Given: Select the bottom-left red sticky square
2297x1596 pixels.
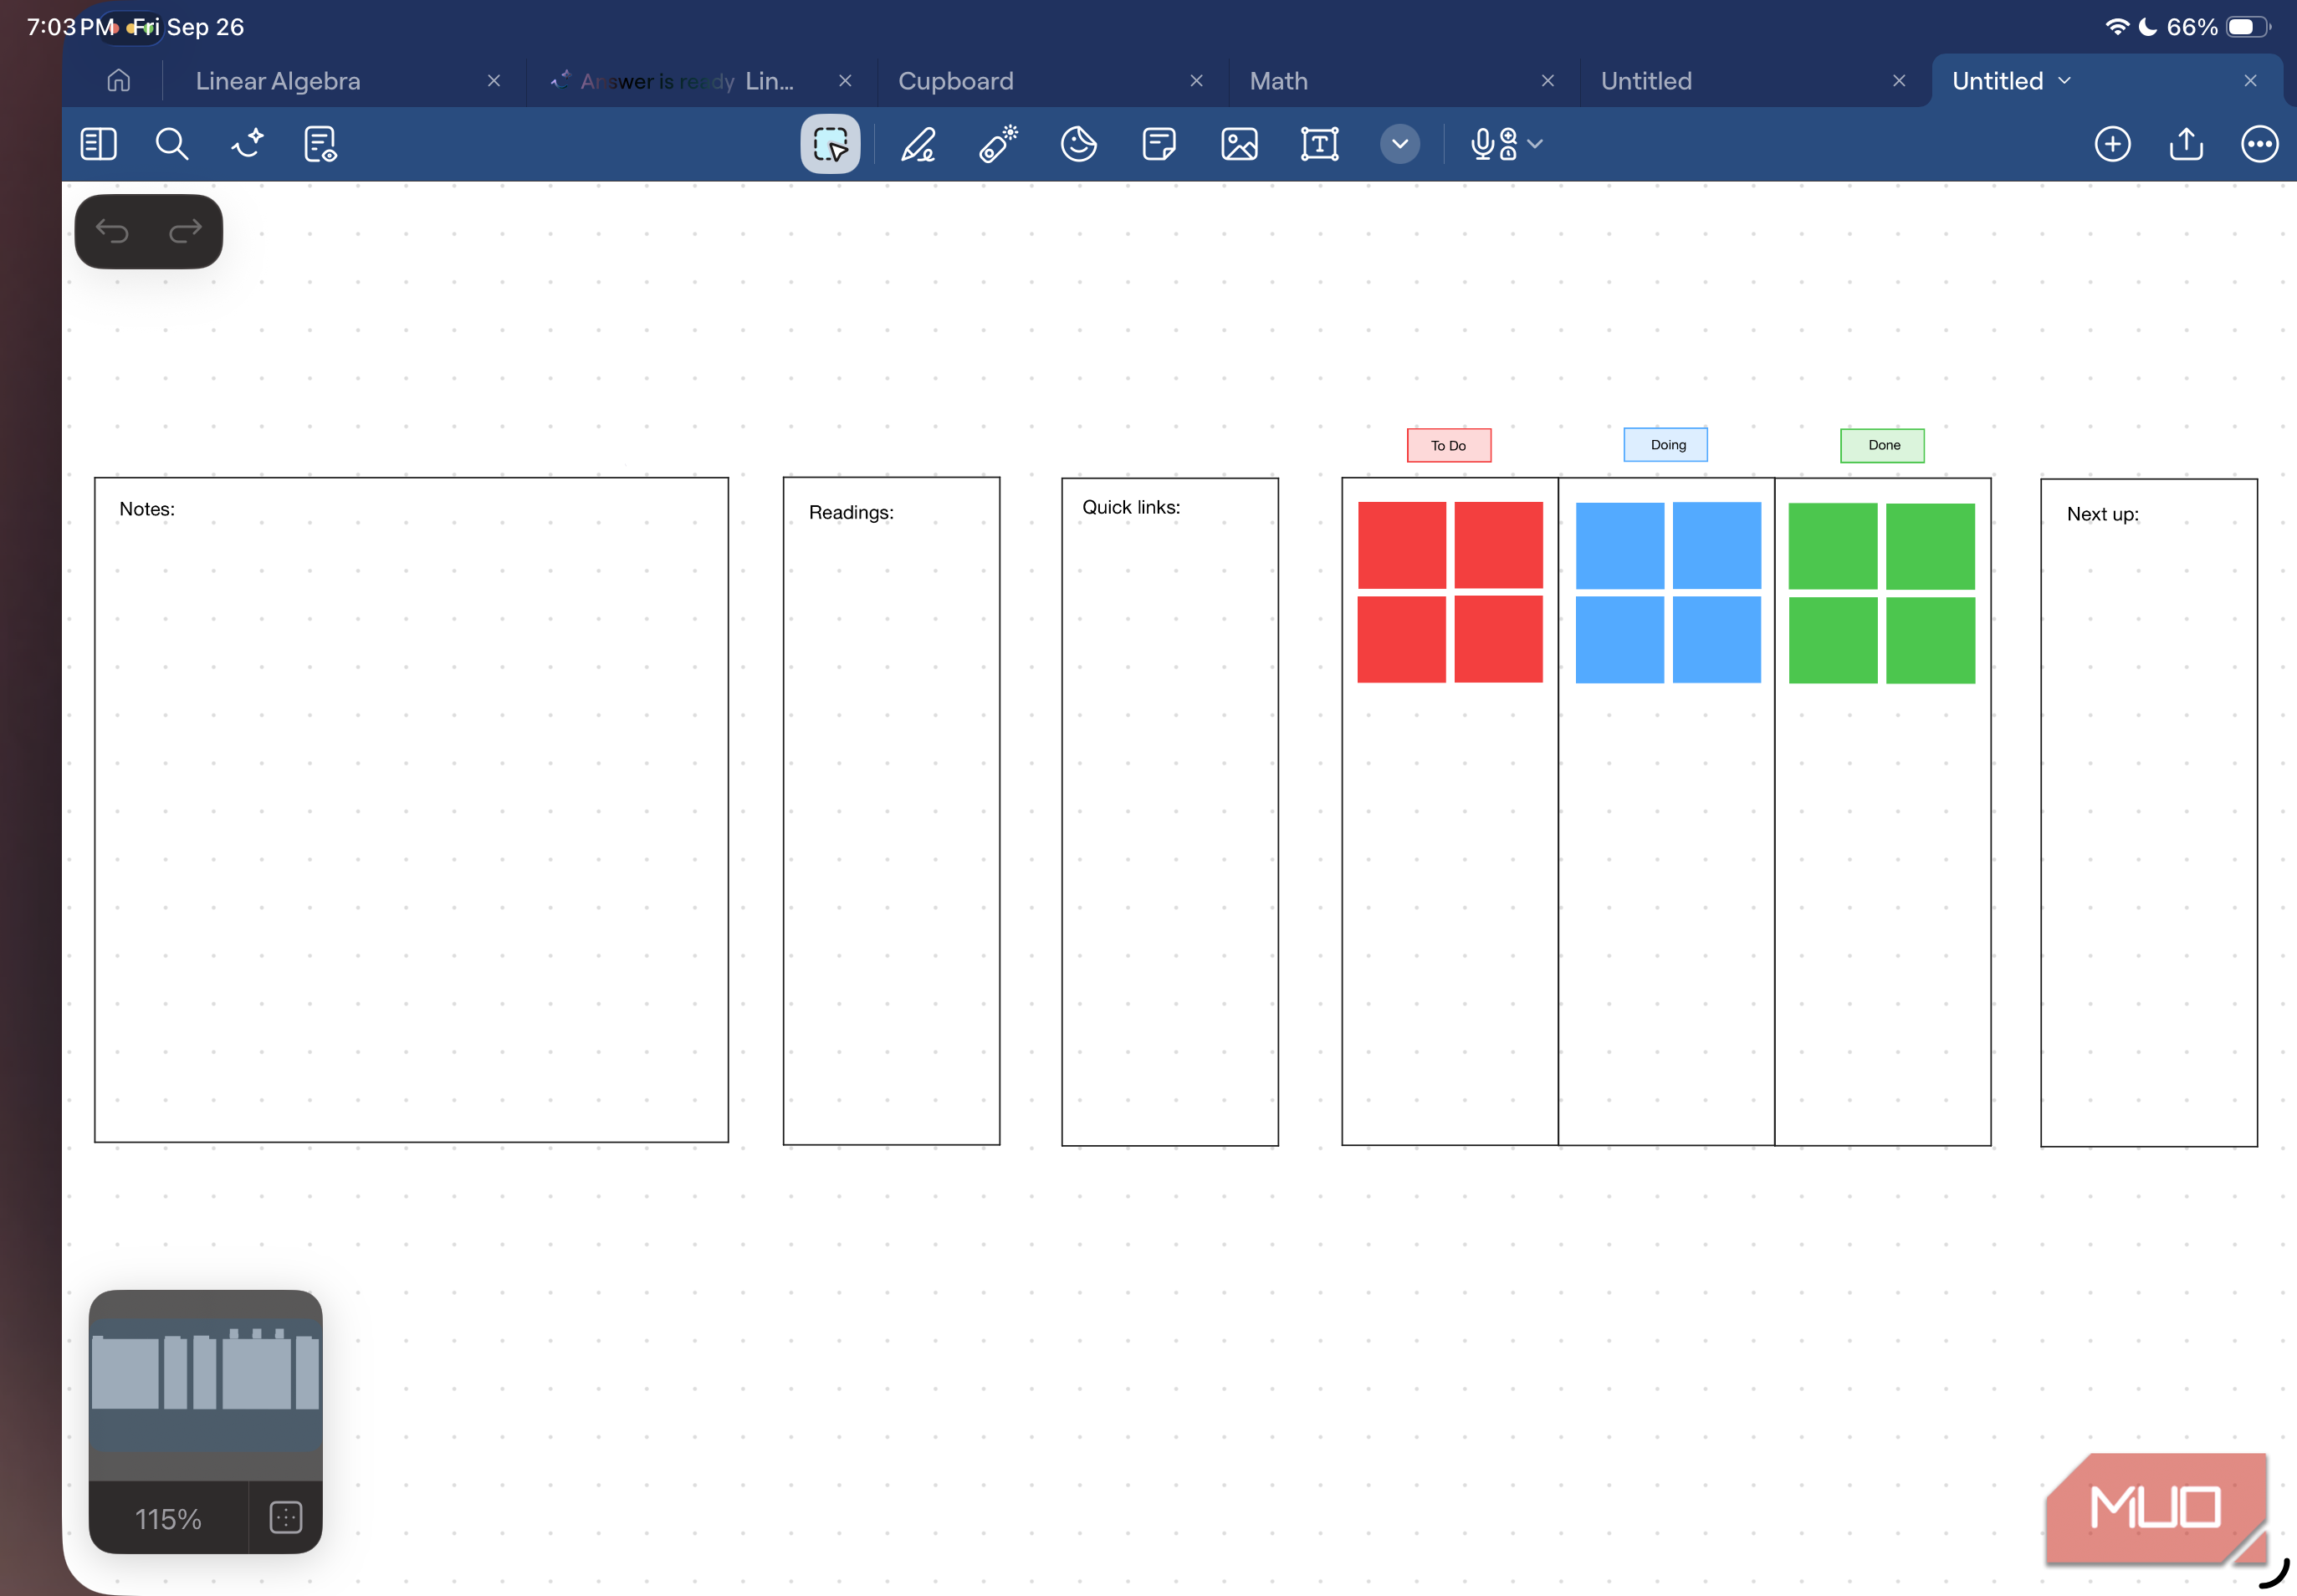Looking at the screenshot, I should (x=1401, y=640).
